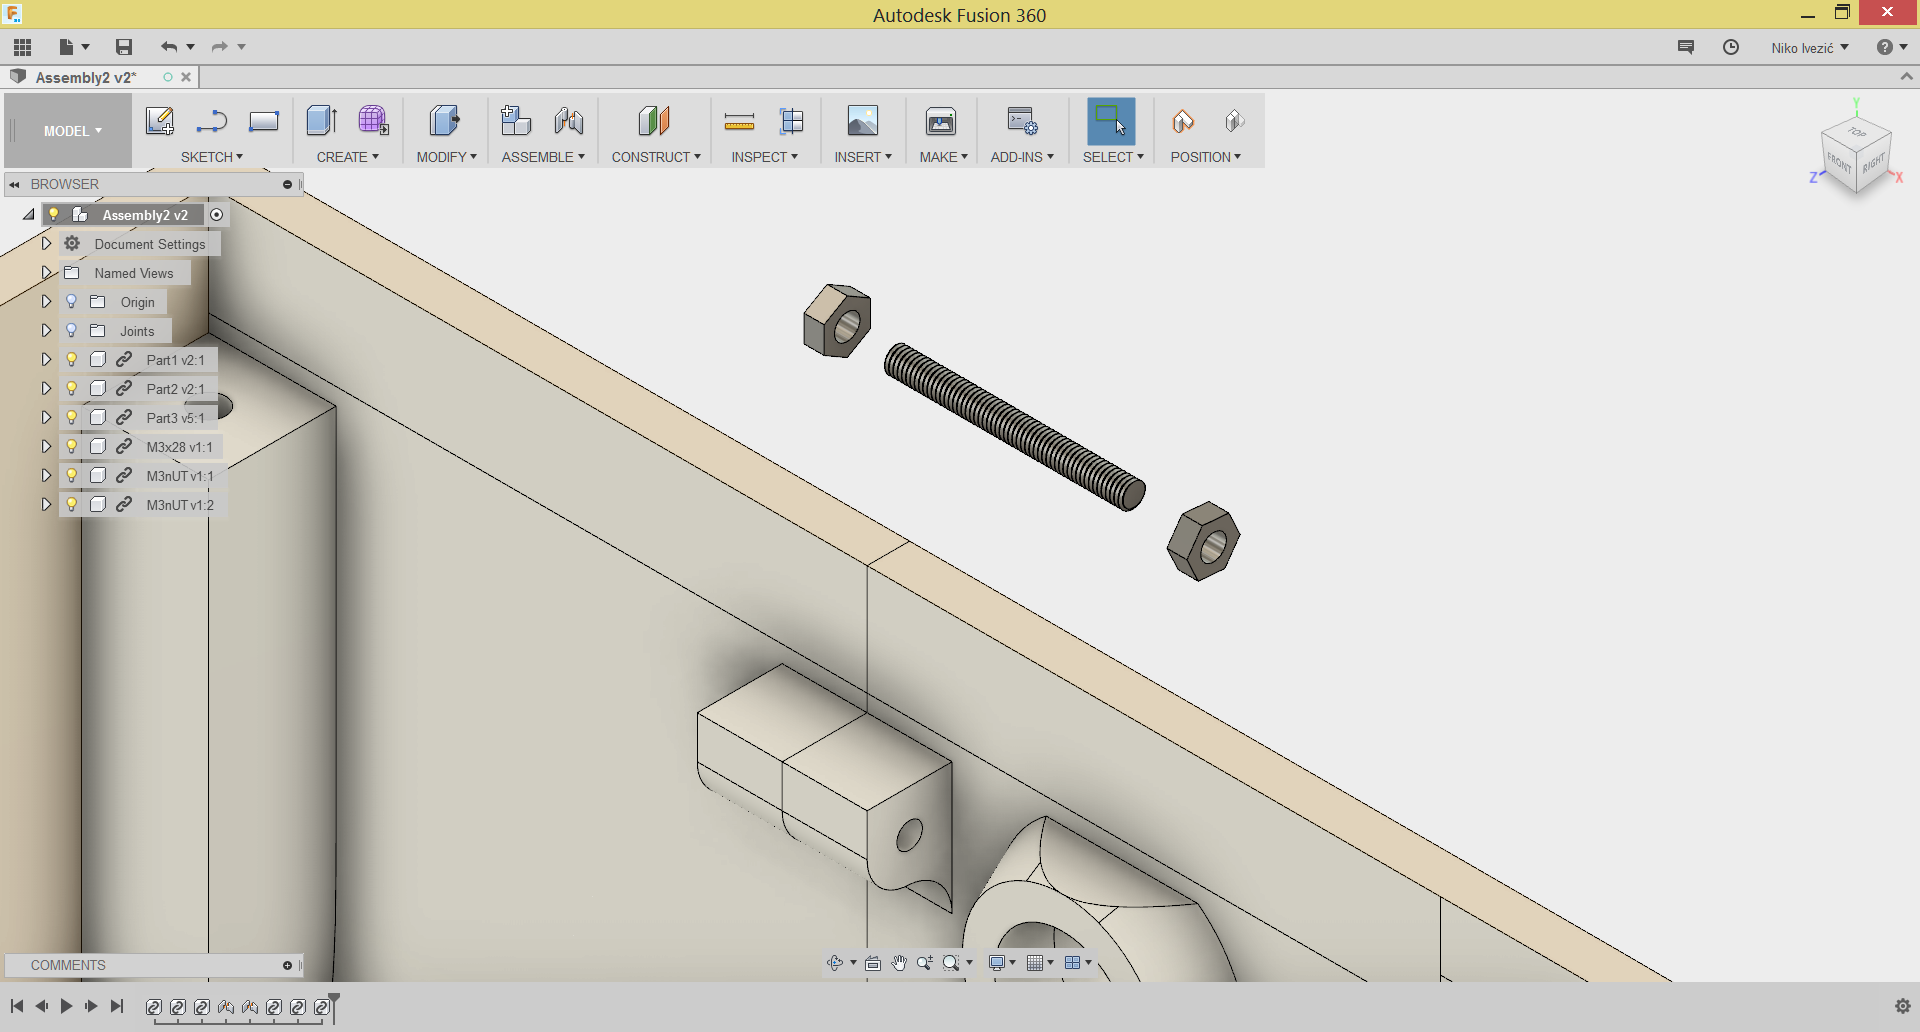Select the Extrude tool icon
This screenshot has width=1920, height=1032.
(322, 121)
